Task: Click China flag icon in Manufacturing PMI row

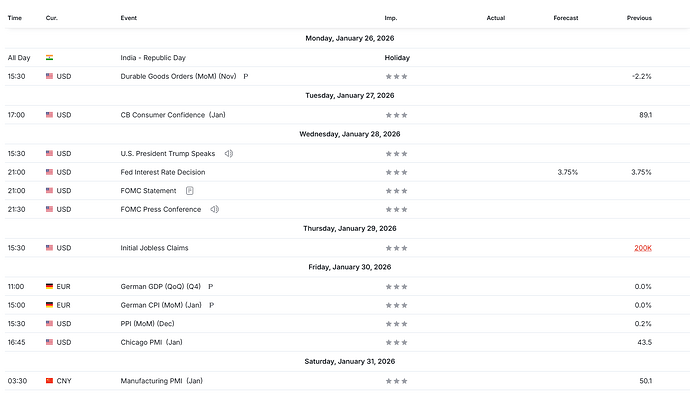Action: coord(49,381)
